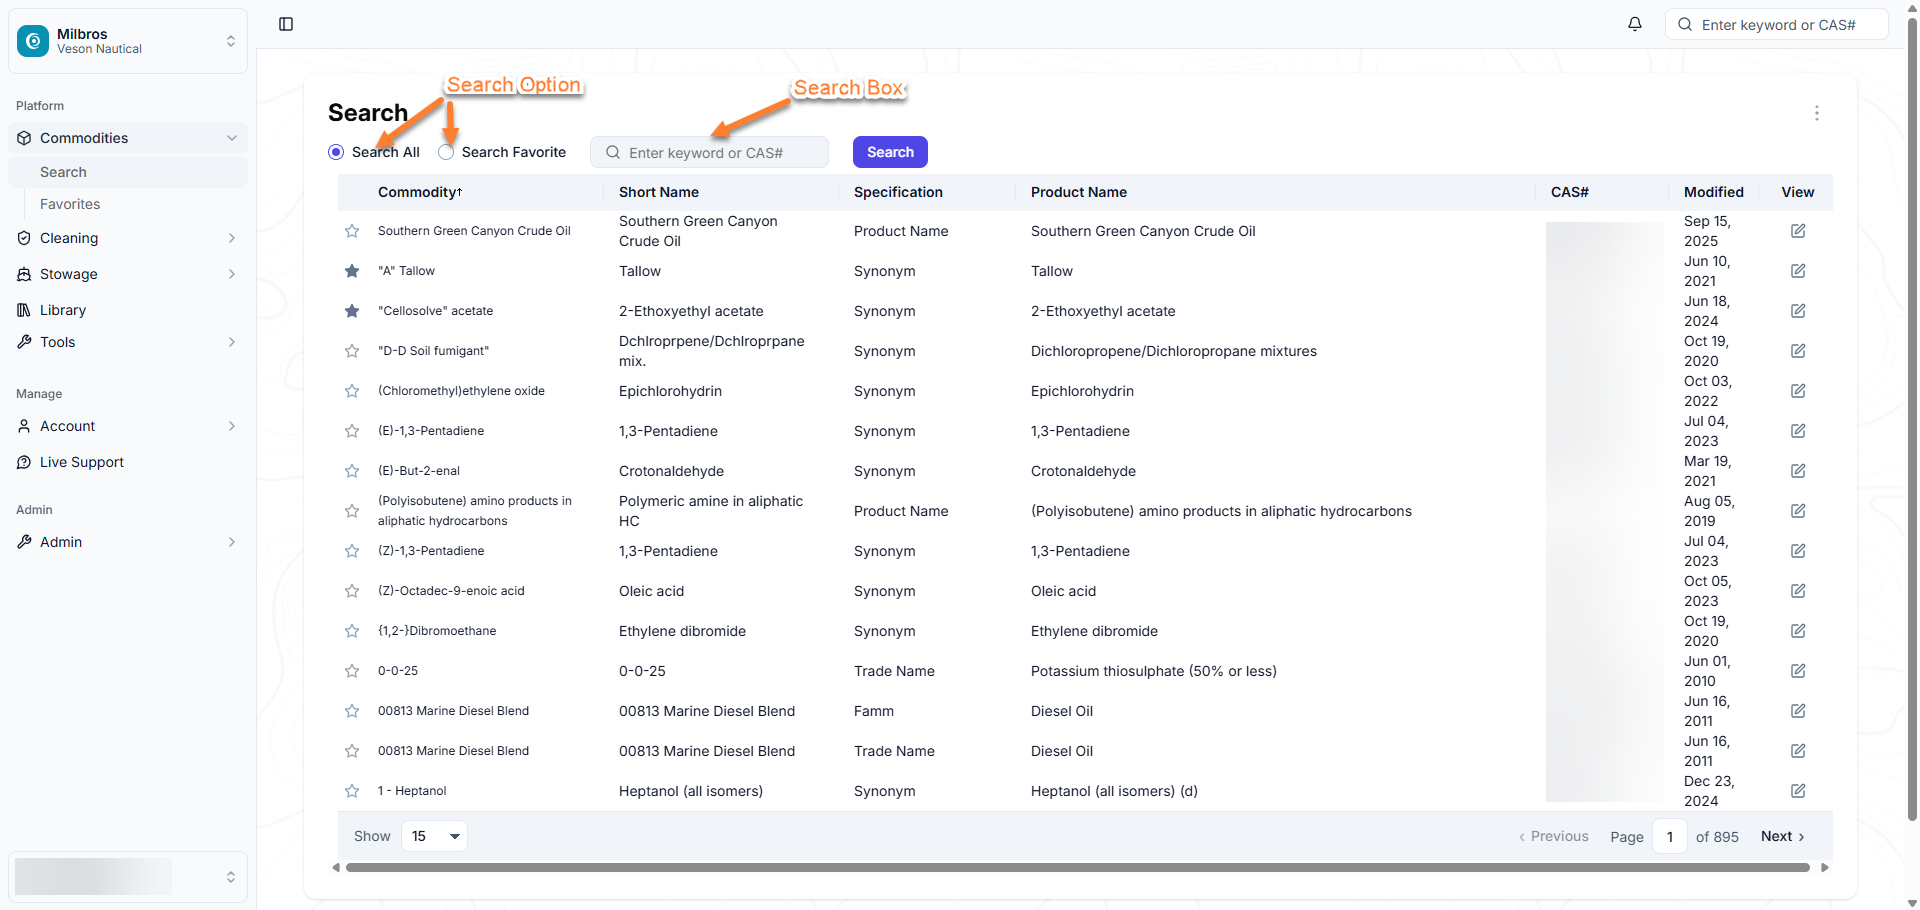Click the horizontal table scrollbar
Viewport: 1920px width, 910px height.
(1077, 868)
